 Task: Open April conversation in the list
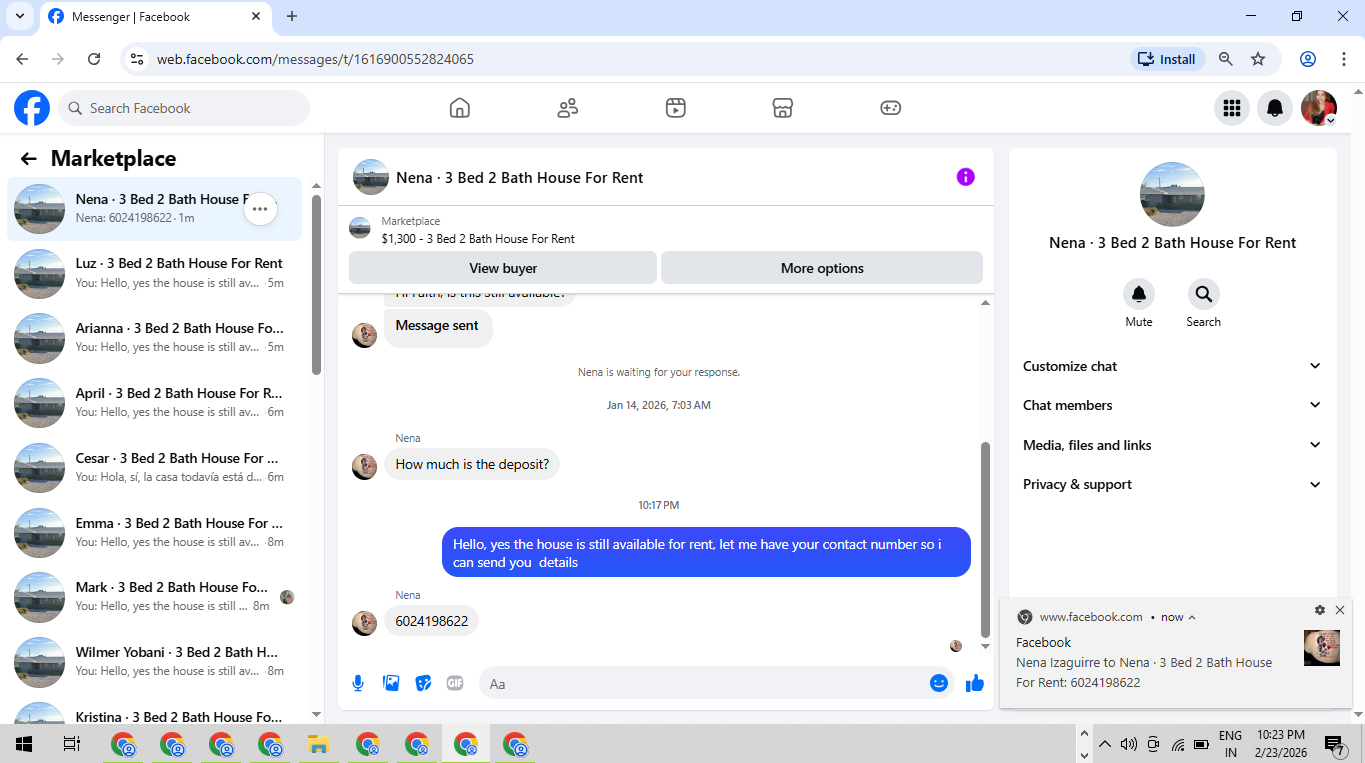coord(155,403)
